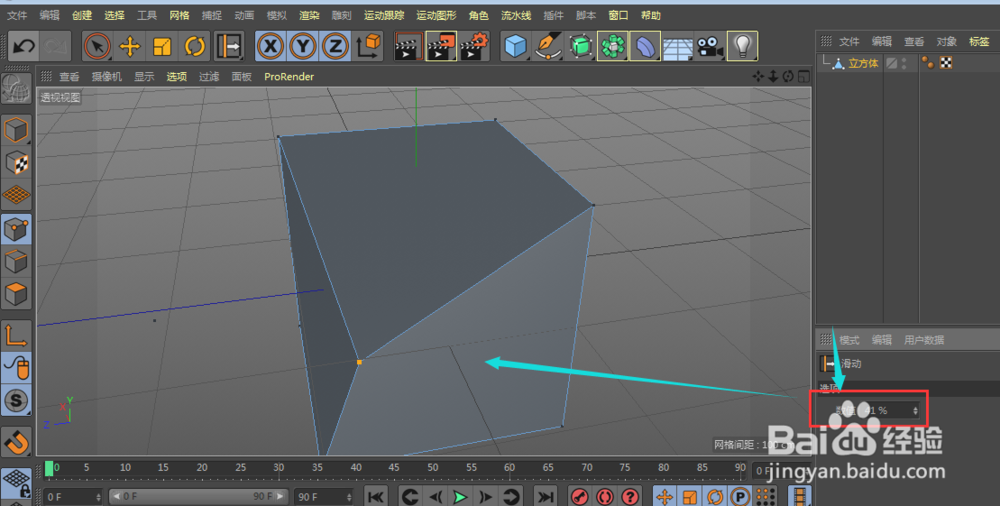Click the Redo arrow icon

(x=56, y=47)
